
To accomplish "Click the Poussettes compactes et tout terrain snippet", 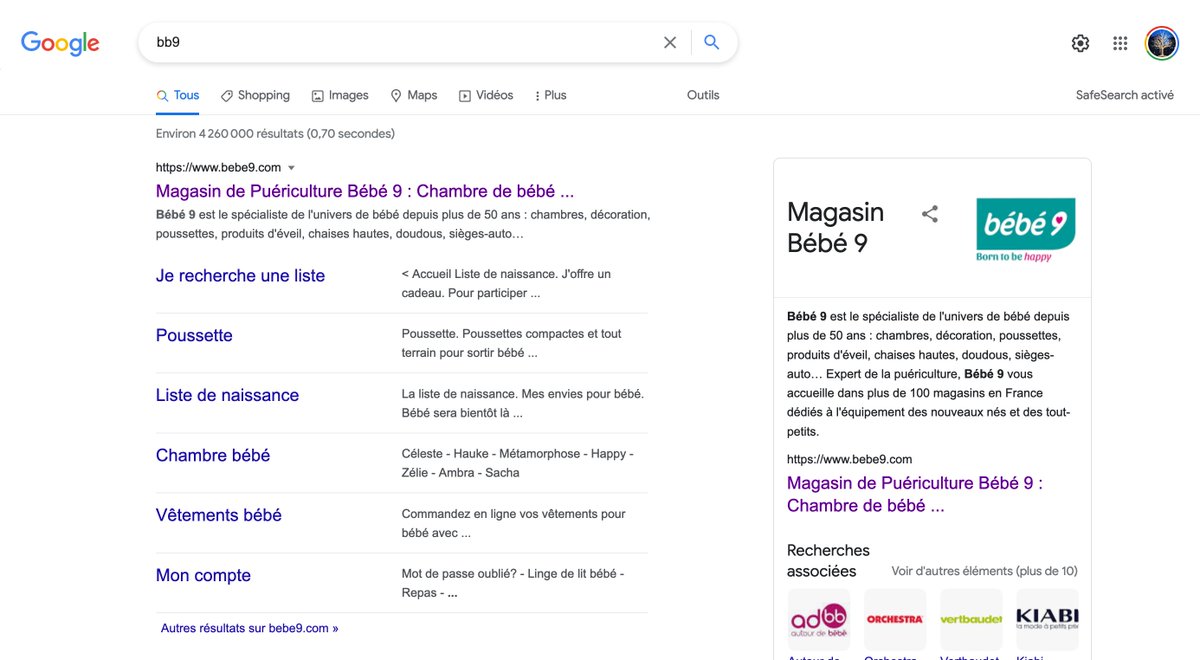I will pos(511,343).
